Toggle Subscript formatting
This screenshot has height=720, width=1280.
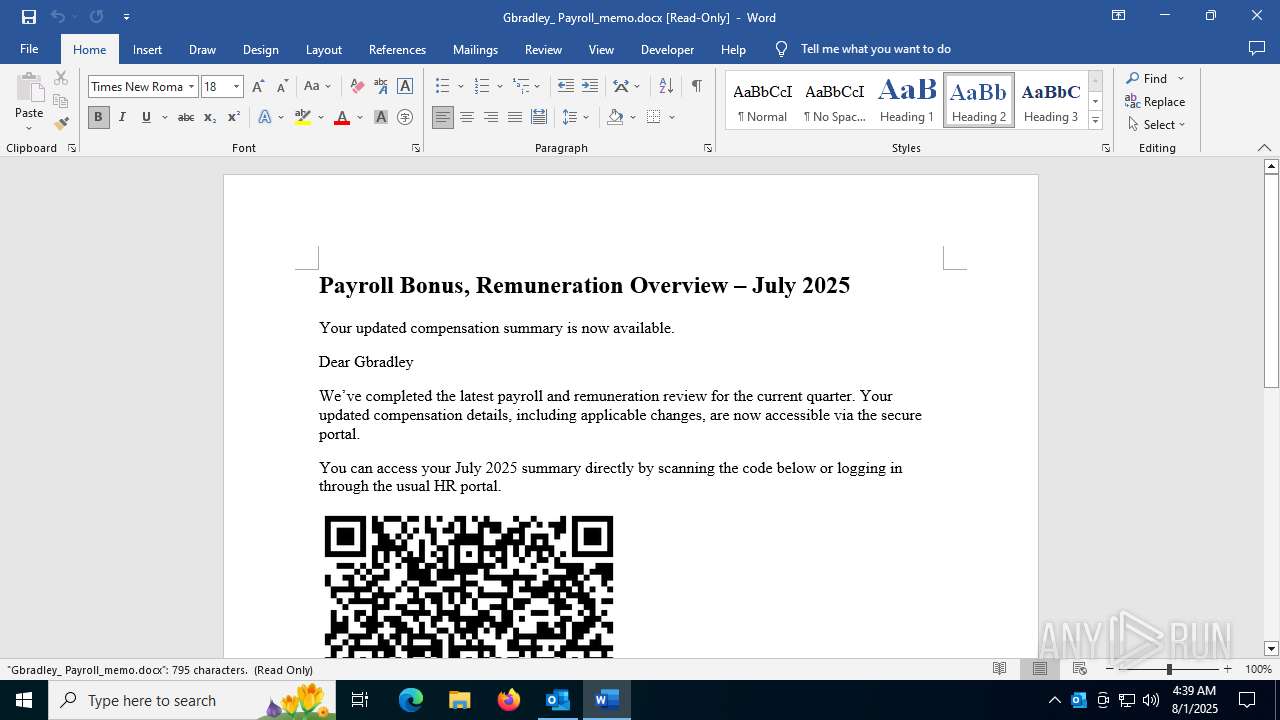pyautogui.click(x=210, y=118)
